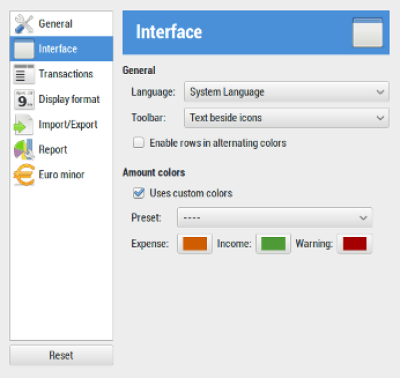Image resolution: width=400 pixels, height=378 pixels.
Task: Open the Preset colors dropdown
Action: click(x=274, y=218)
